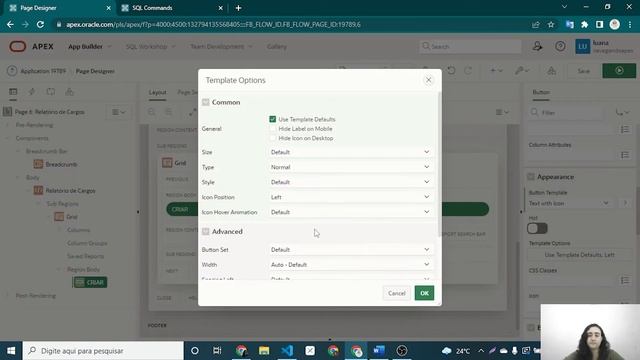This screenshot has height=360, width=640.
Task: Open Microsoft Word from taskbar
Action: (379, 351)
